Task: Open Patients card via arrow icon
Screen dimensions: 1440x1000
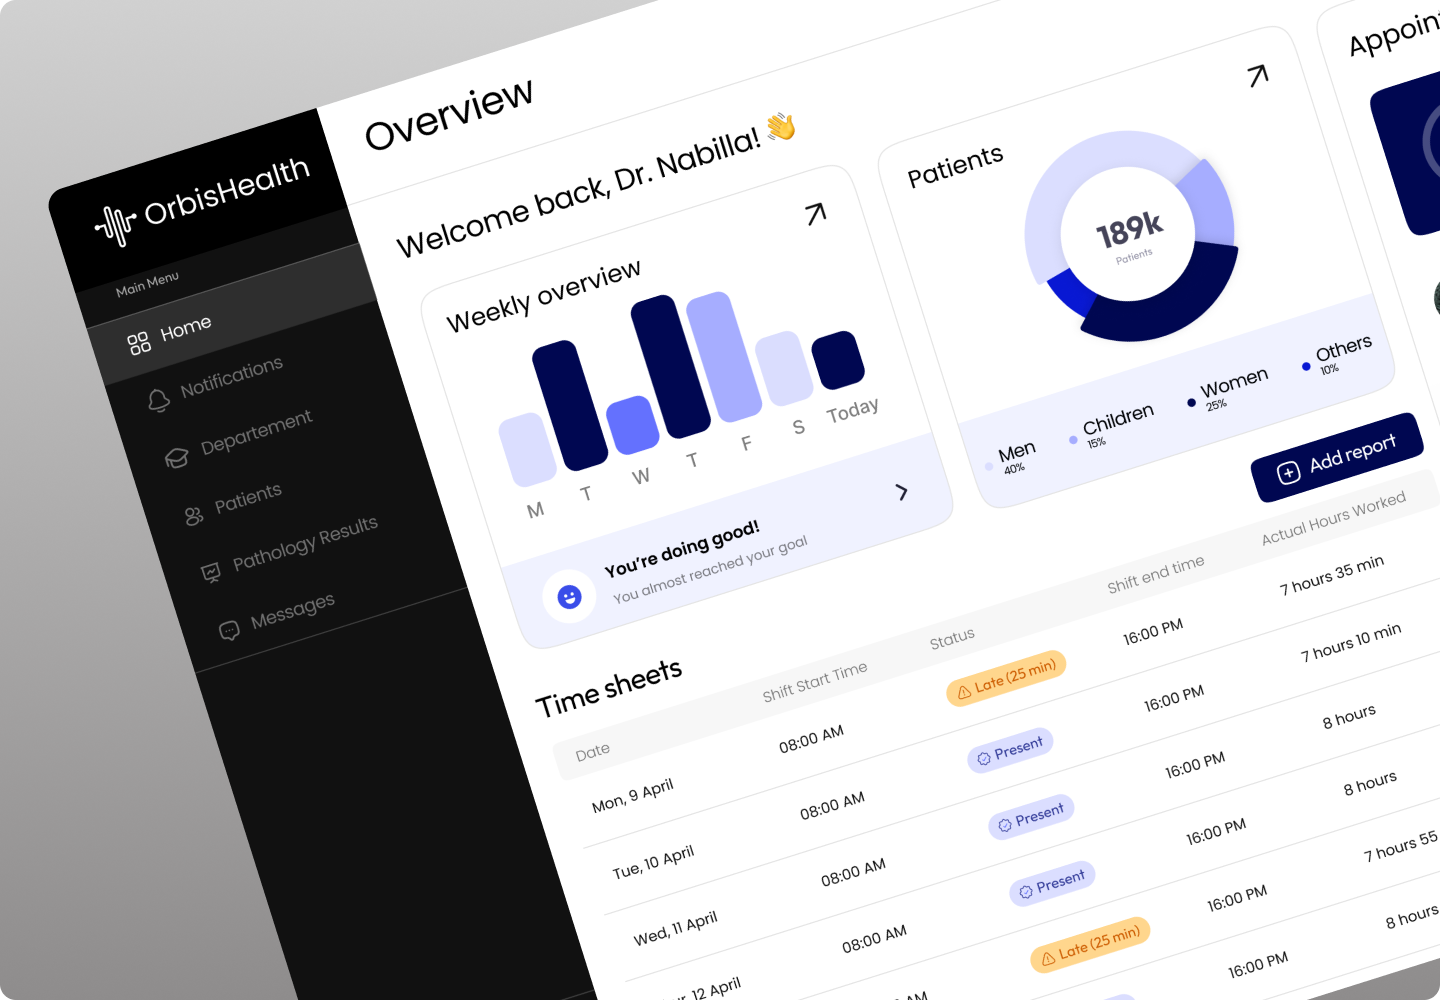Action: 1258,75
